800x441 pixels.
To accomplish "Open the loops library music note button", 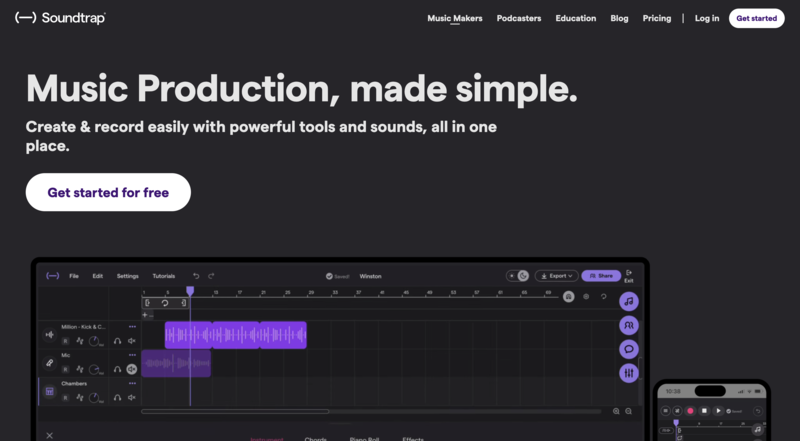I will [x=629, y=301].
